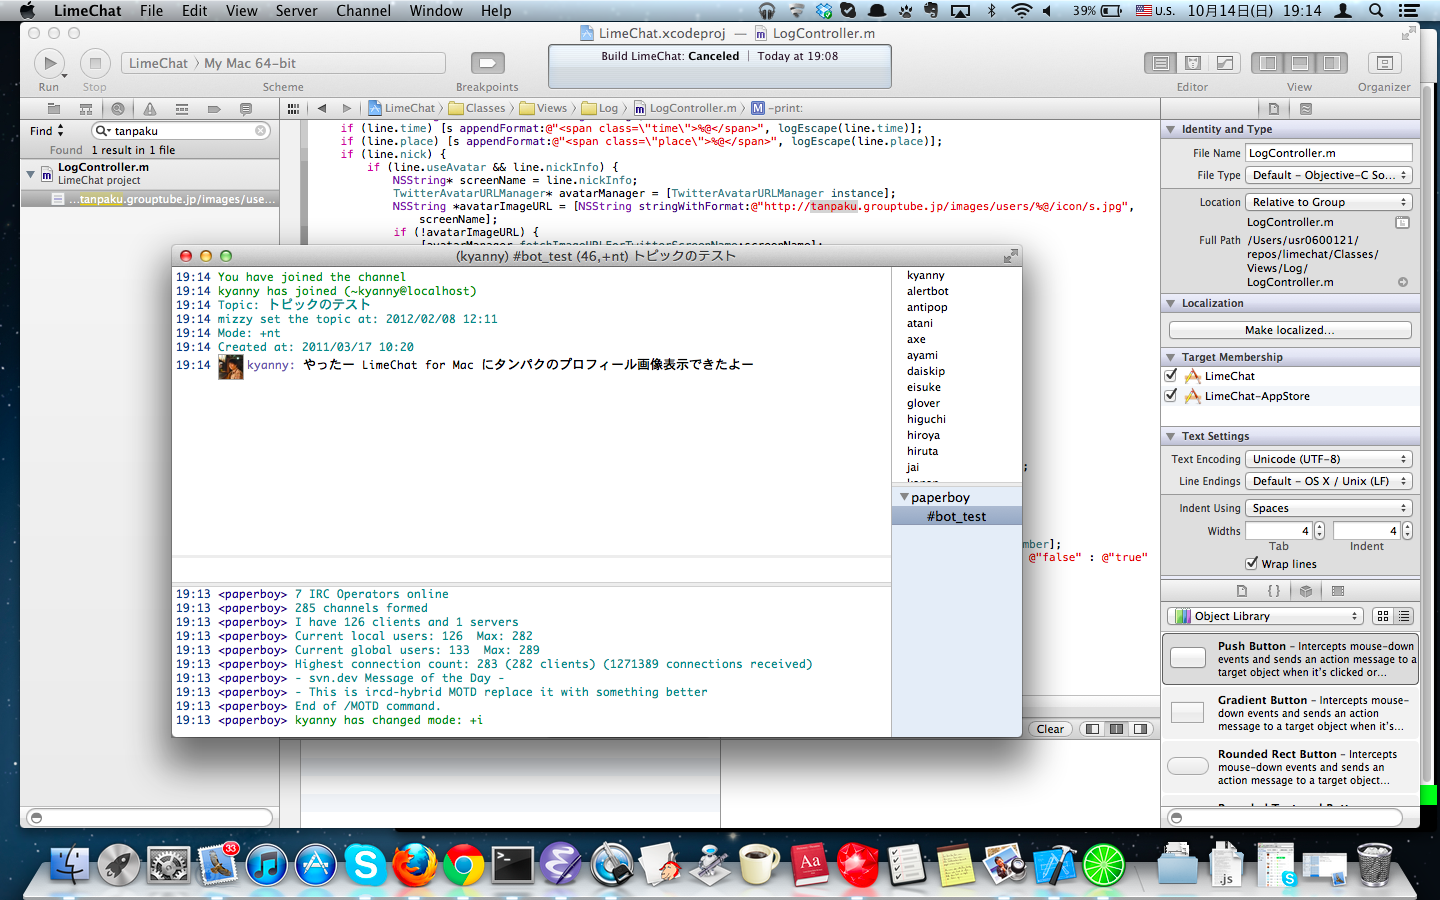Collapse LogController.m search result group
Screen dimensions: 1440x900
point(30,174)
